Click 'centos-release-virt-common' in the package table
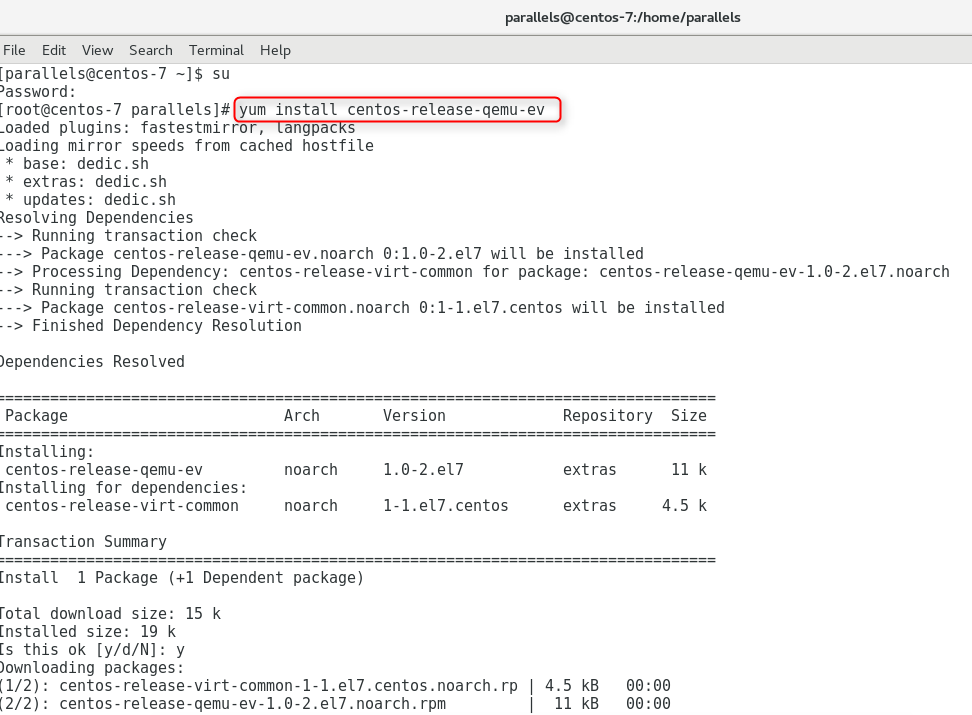This screenshot has height=715, width=972. click(122, 505)
